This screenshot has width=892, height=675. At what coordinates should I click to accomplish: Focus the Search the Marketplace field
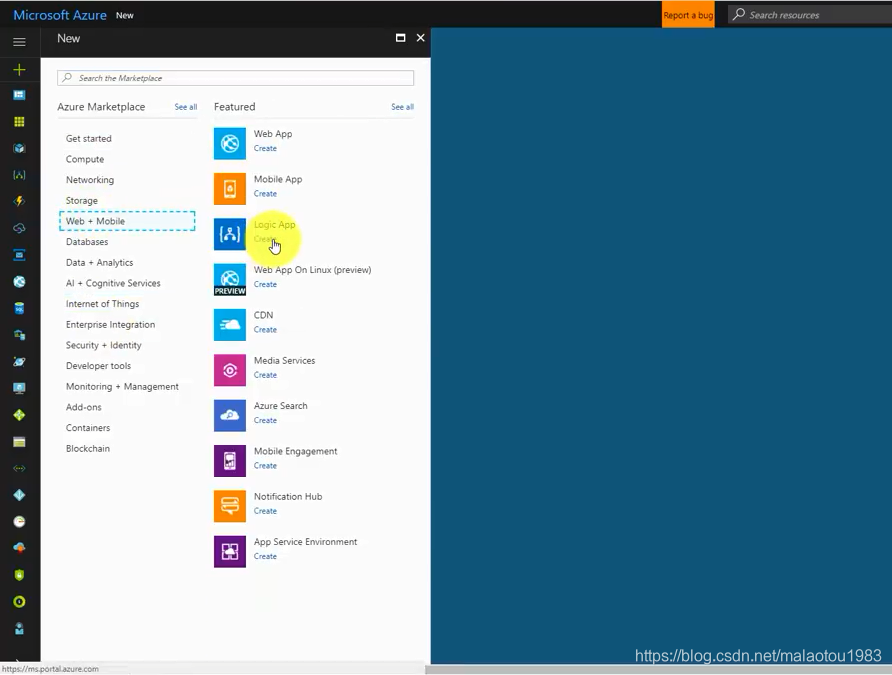click(236, 78)
